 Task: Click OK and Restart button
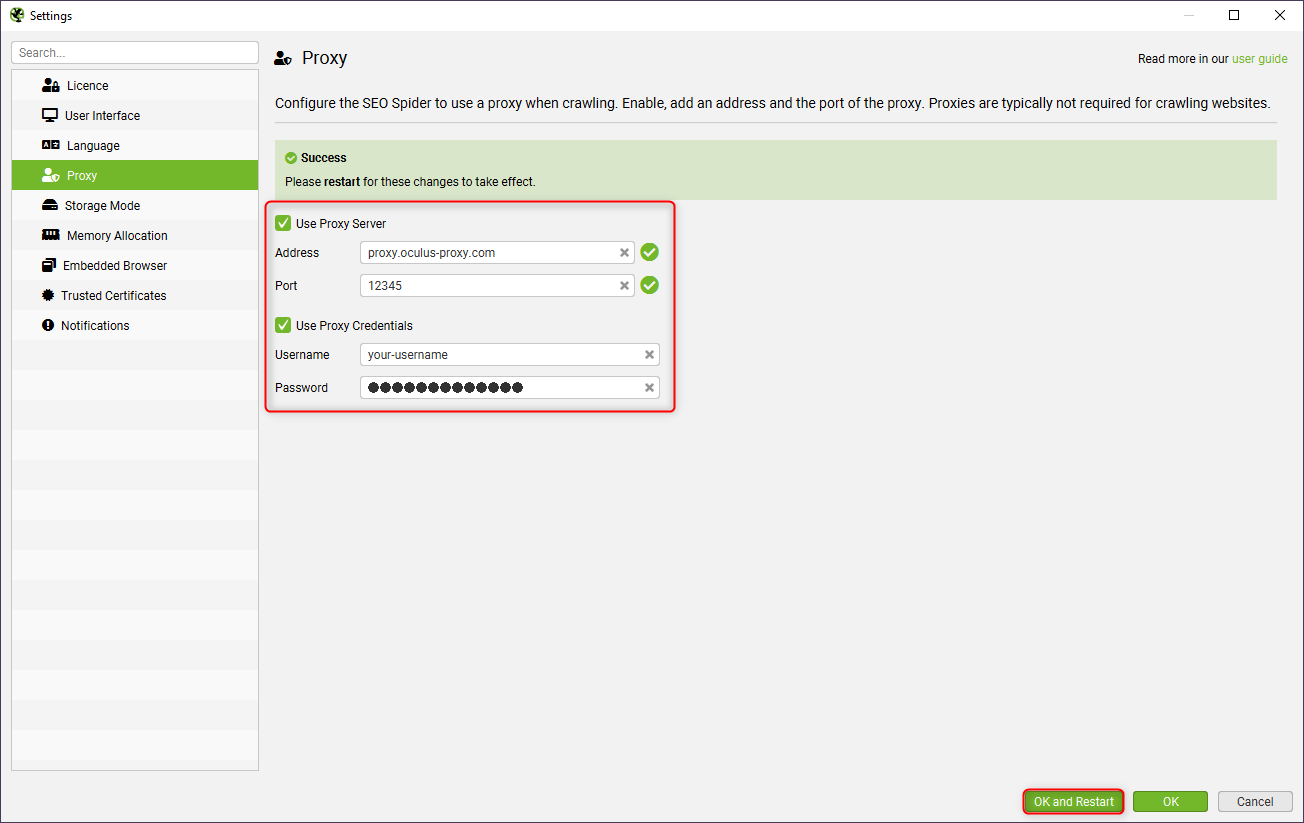1074,801
